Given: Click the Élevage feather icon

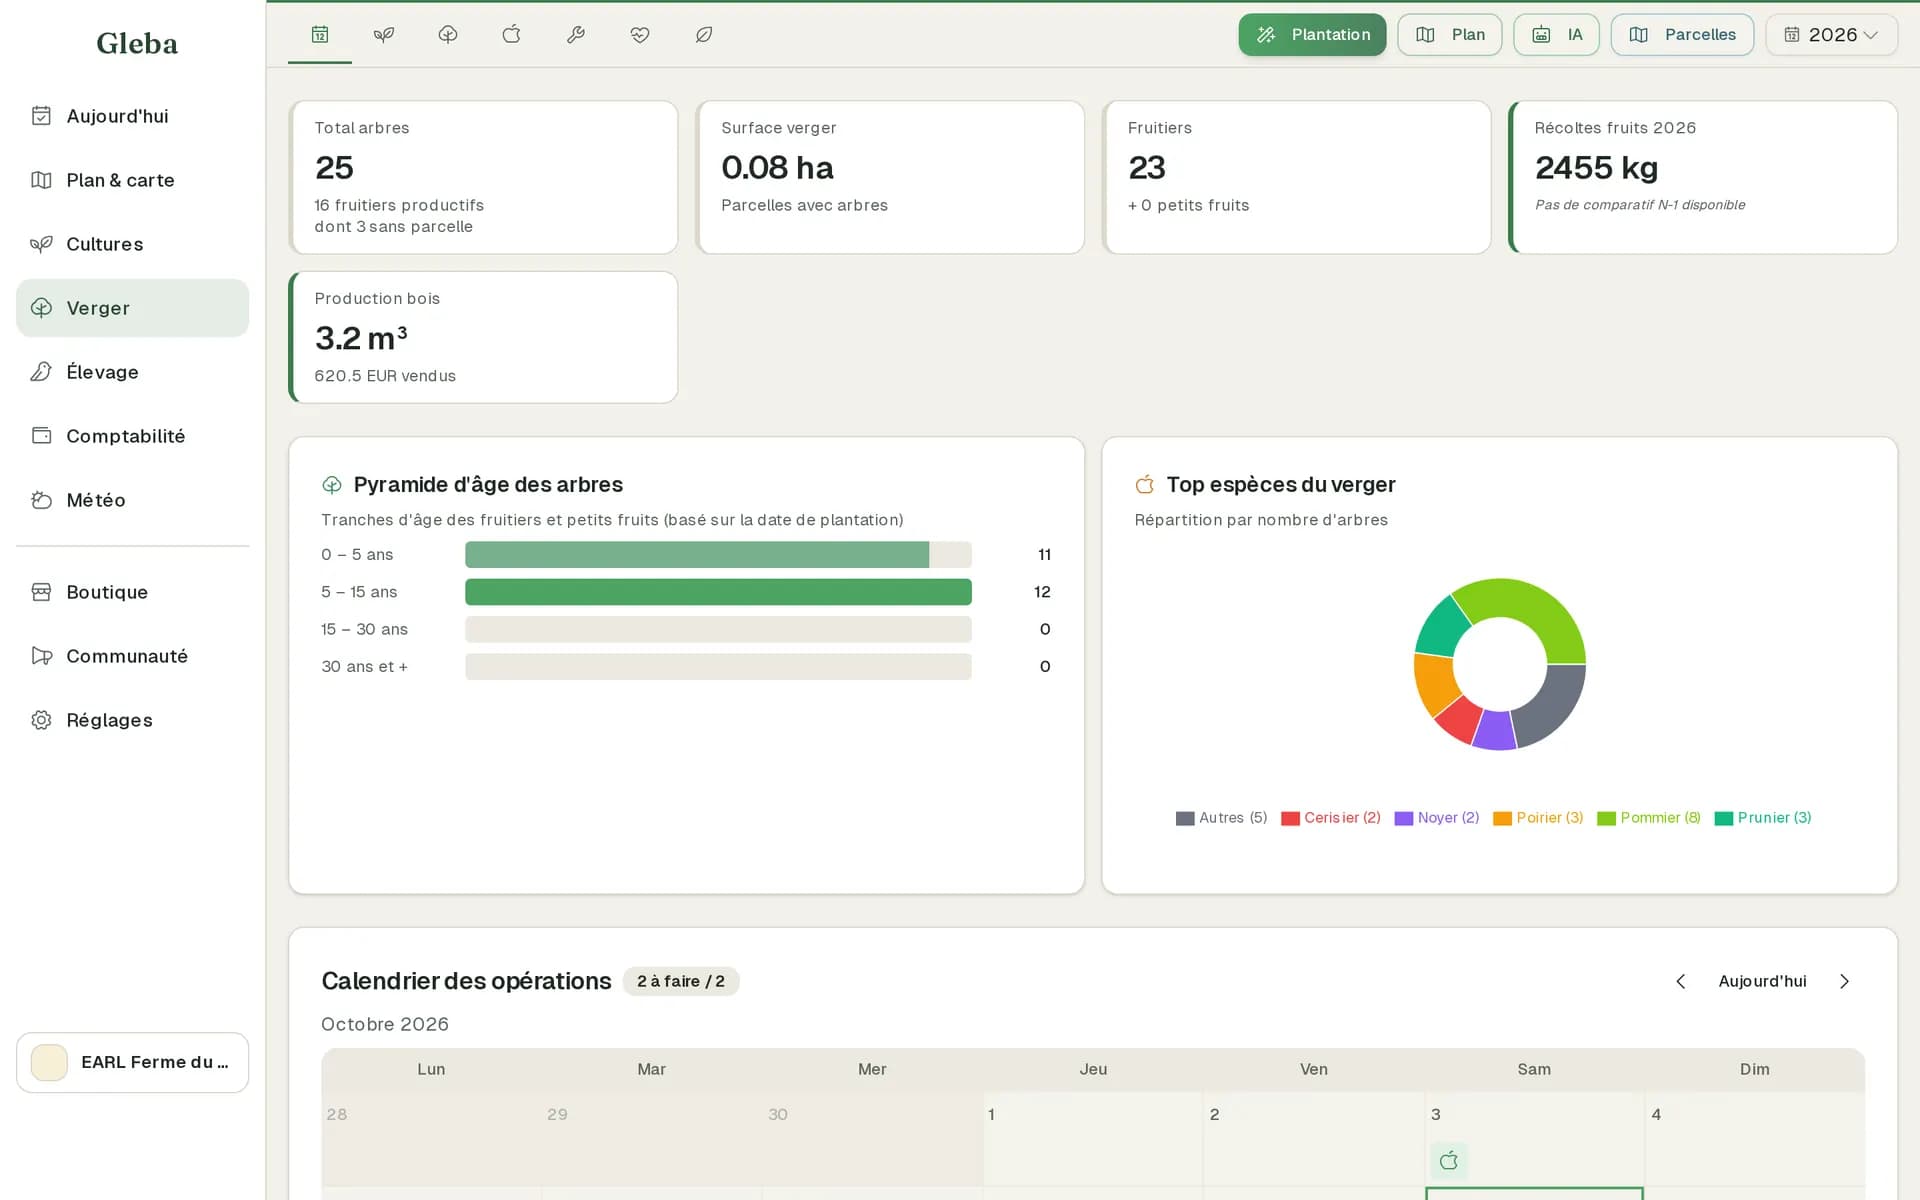Looking at the screenshot, I should 41,372.
